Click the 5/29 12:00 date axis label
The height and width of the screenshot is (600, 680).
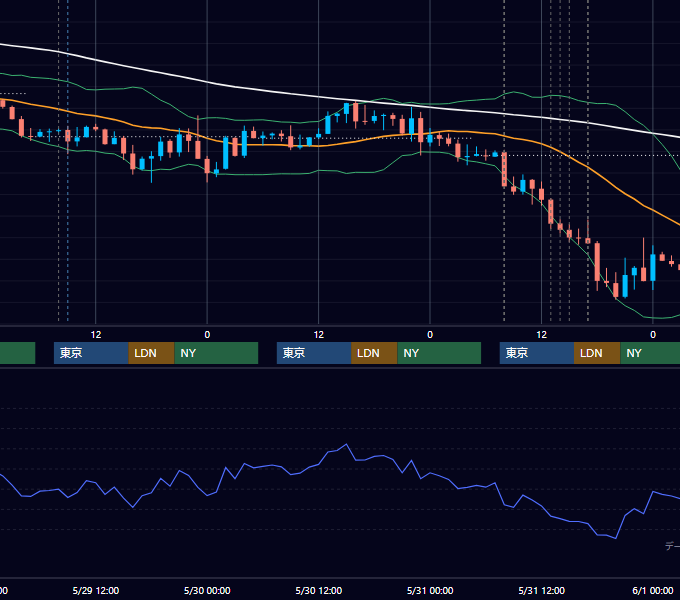(x=96, y=590)
